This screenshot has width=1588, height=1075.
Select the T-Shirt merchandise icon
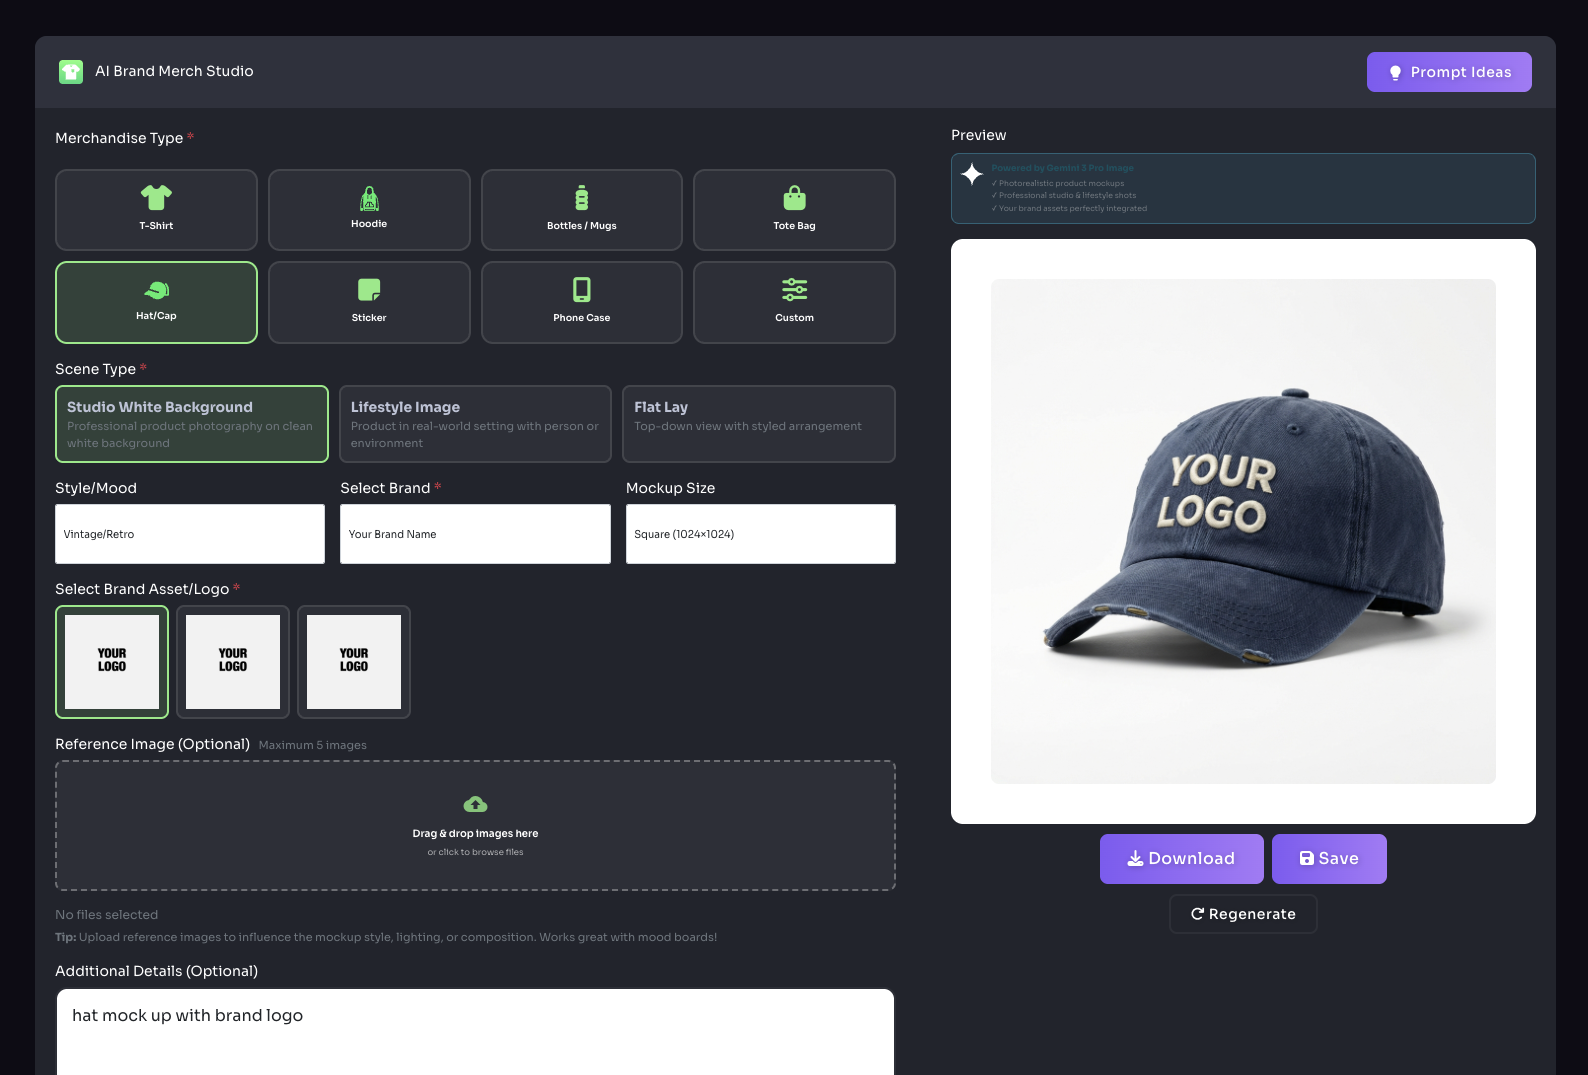click(x=156, y=198)
